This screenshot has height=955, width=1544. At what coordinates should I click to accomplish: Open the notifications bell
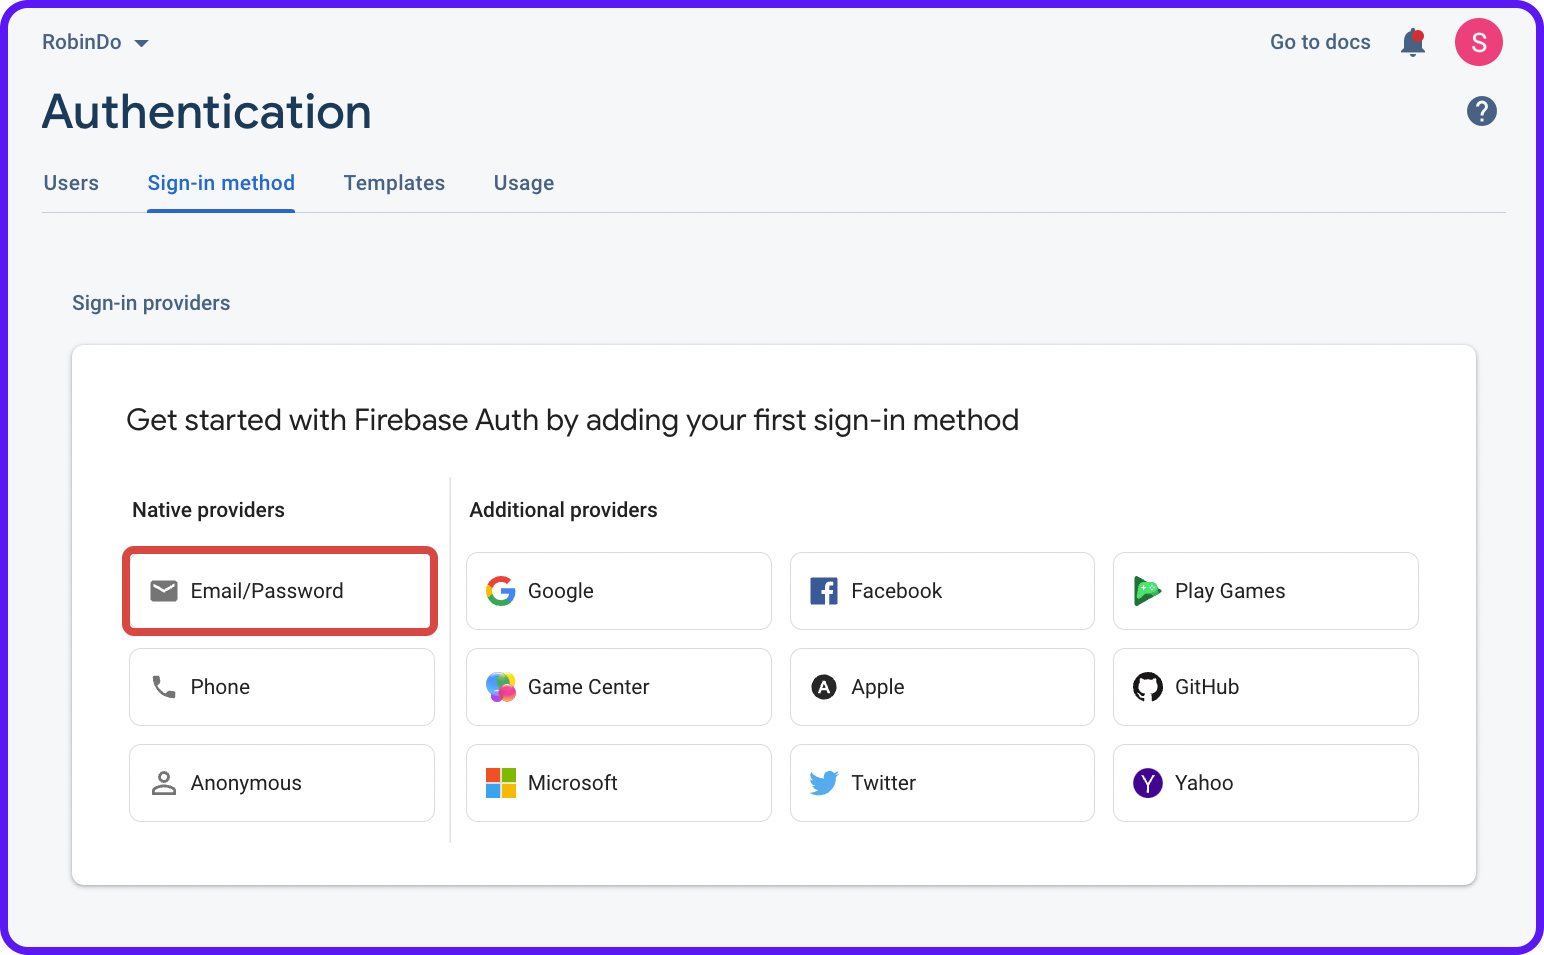(x=1413, y=42)
